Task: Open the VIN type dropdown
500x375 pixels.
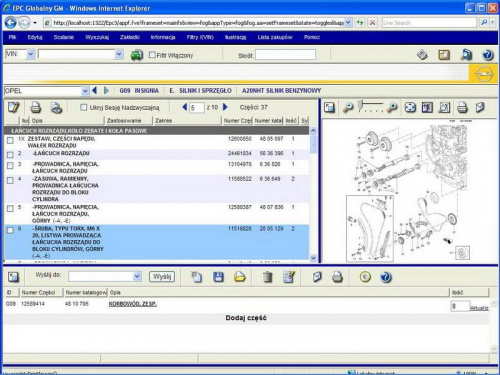Action: (x=30, y=54)
